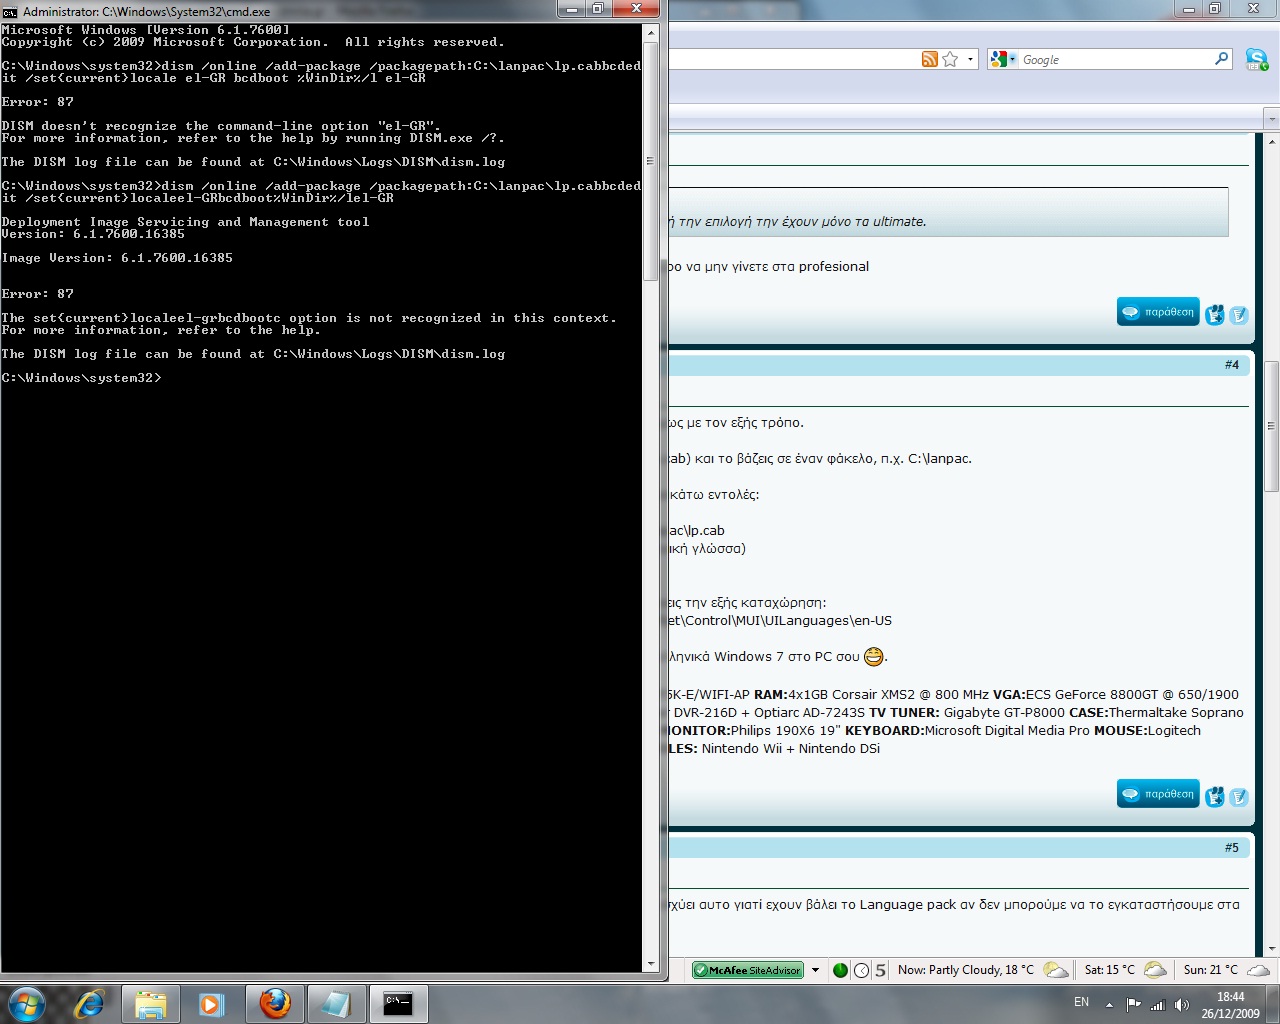The width and height of the screenshot is (1280, 1024).
Task: Bookmark this page with the star icon
Action: (x=950, y=60)
